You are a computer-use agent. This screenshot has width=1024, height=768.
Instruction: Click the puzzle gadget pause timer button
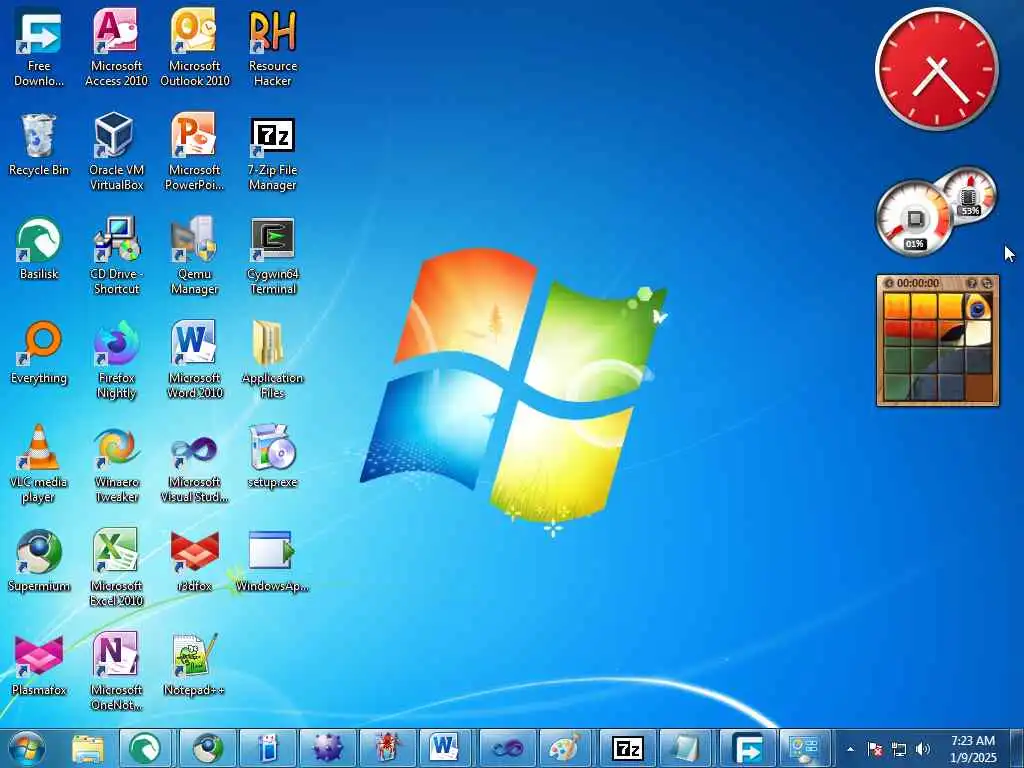889,283
